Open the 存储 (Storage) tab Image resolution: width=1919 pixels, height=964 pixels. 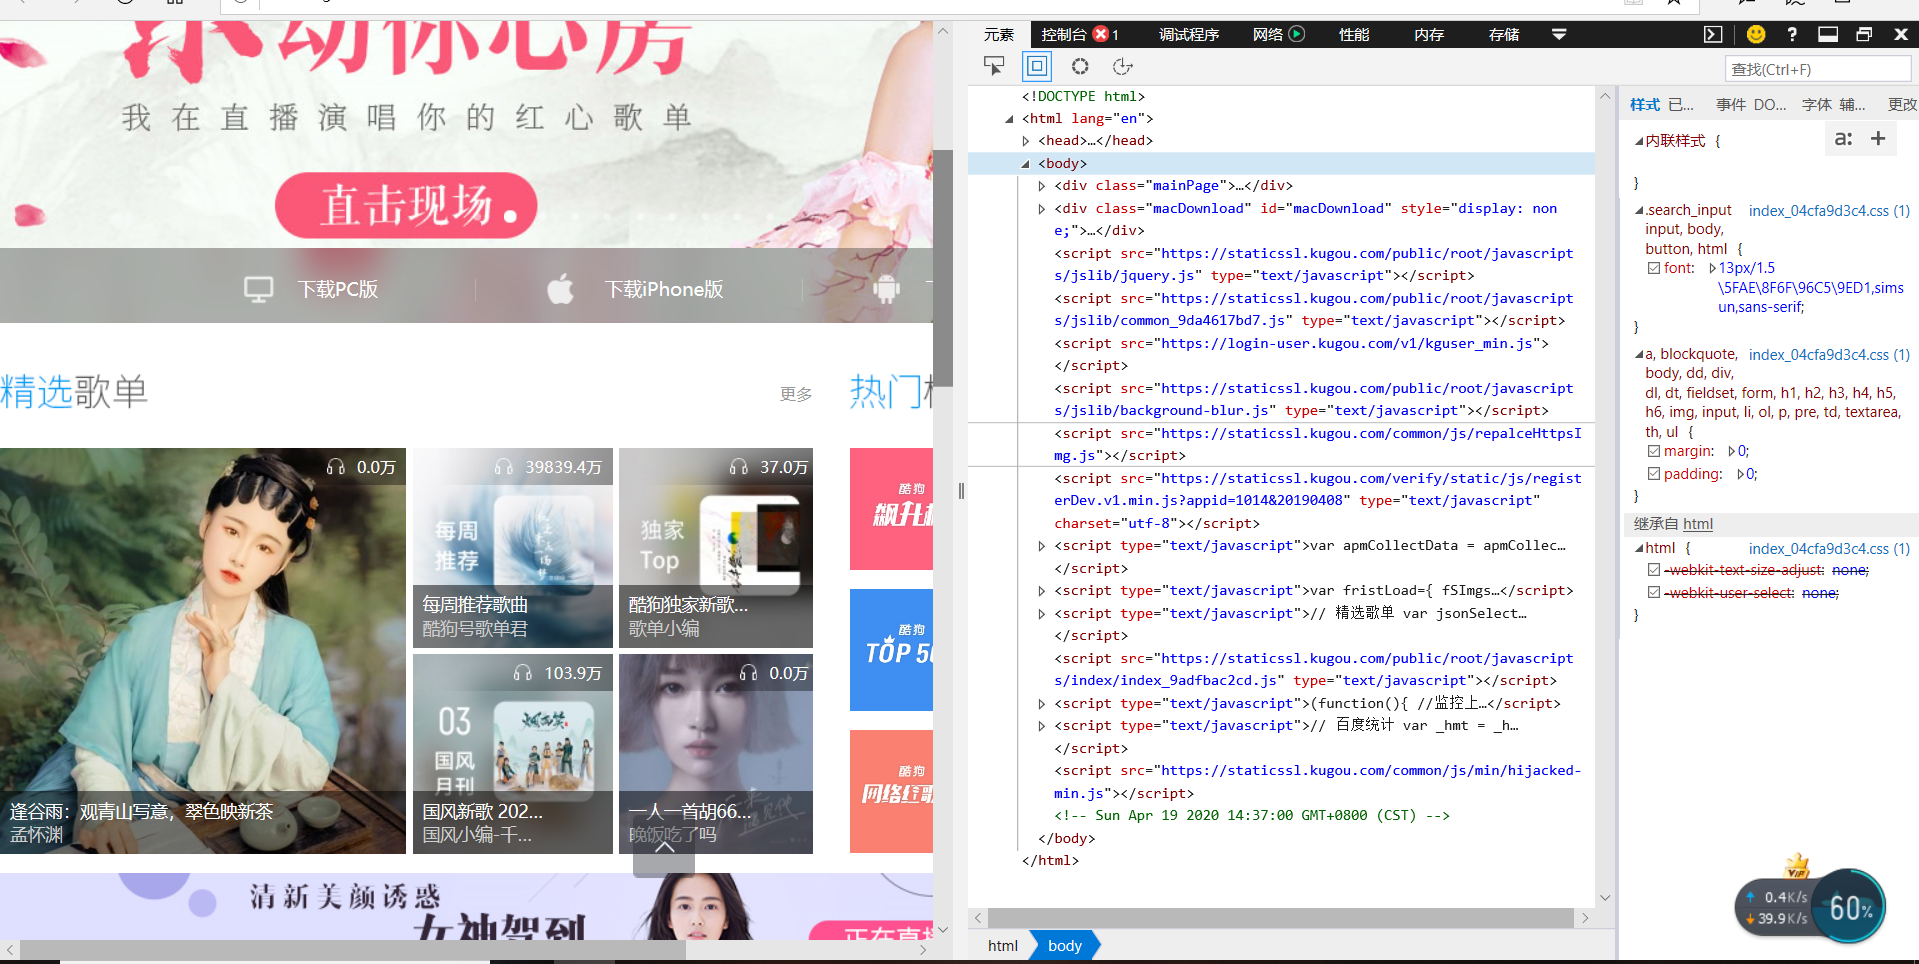[x=1504, y=34]
